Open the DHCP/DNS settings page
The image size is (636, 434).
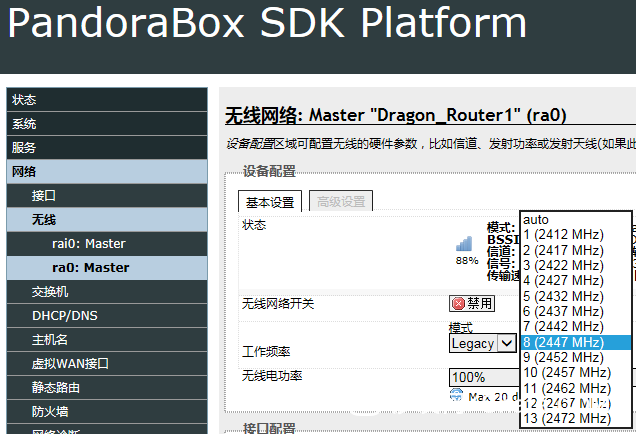(x=107, y=316)
